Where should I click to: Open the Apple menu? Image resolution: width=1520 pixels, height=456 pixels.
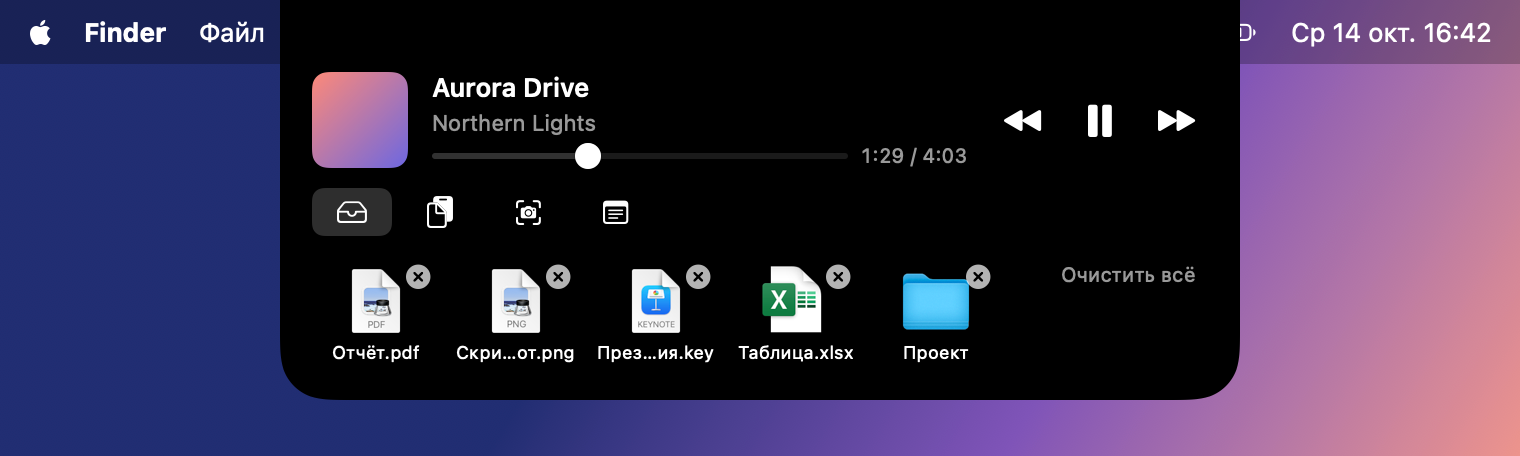[40, 33]
